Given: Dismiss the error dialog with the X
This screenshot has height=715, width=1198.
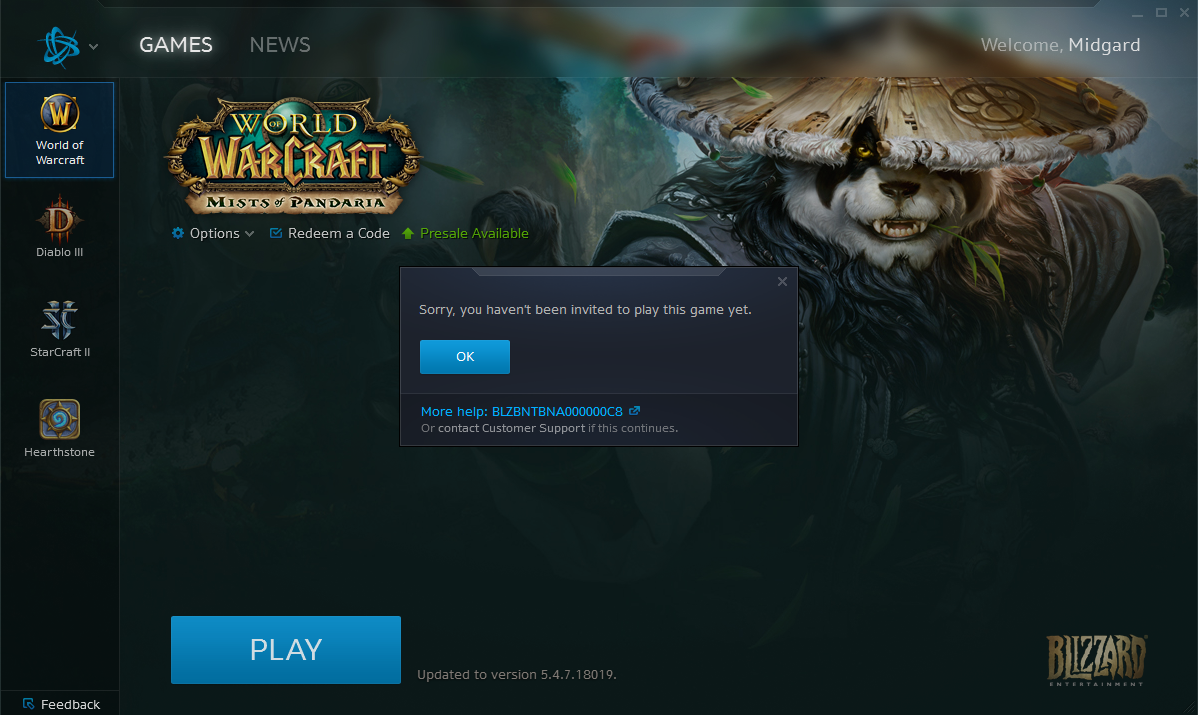Looking at the screenshot, I should (782, 281).
